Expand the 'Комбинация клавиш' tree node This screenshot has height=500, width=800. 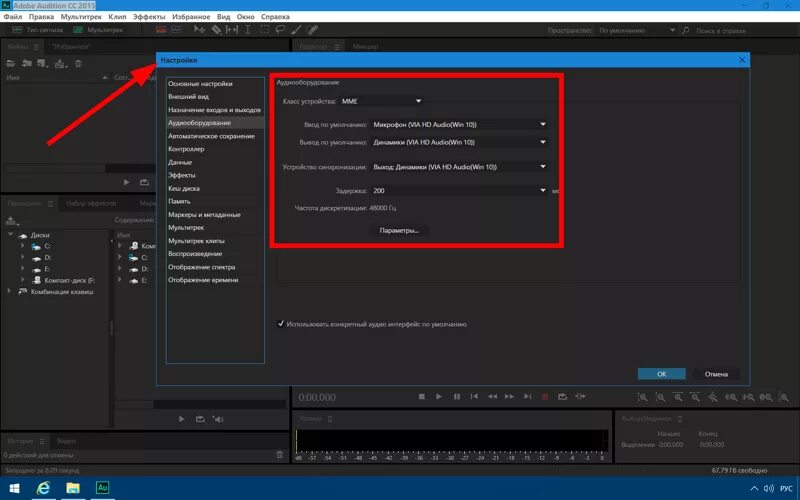click(9, 291)
